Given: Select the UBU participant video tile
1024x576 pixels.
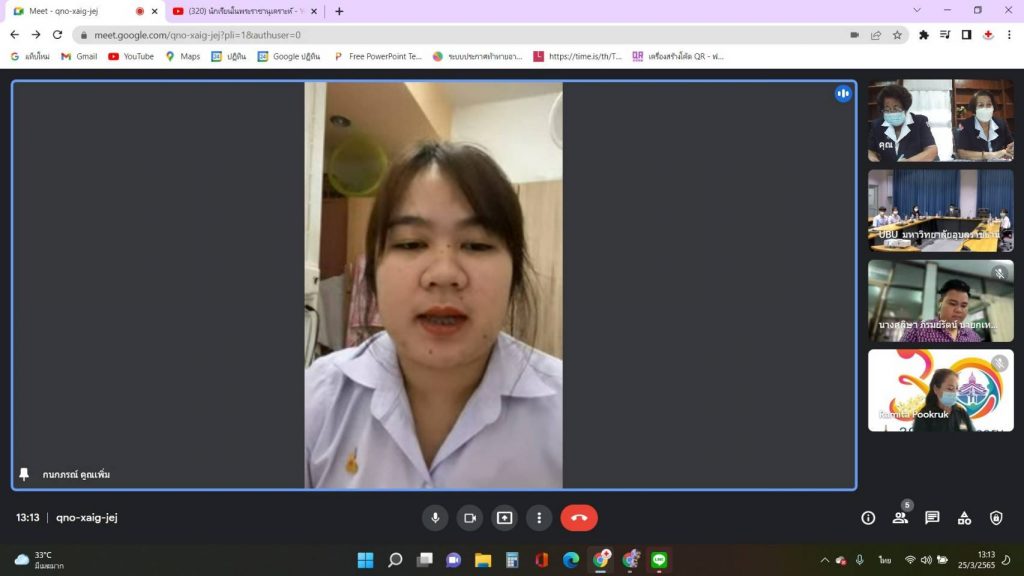Looking at the screenshot, I should click(940, 210).
